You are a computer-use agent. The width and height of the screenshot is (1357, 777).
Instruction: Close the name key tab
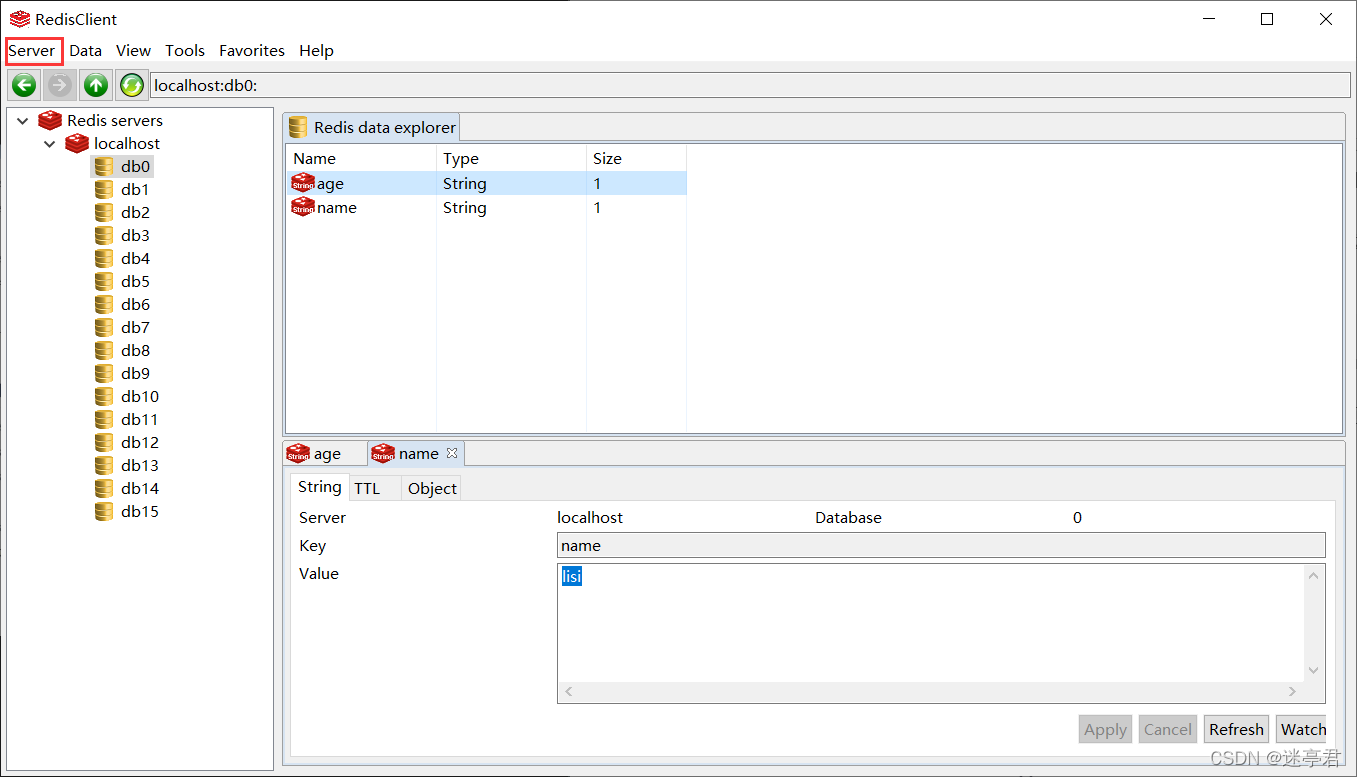pos(452,453)
